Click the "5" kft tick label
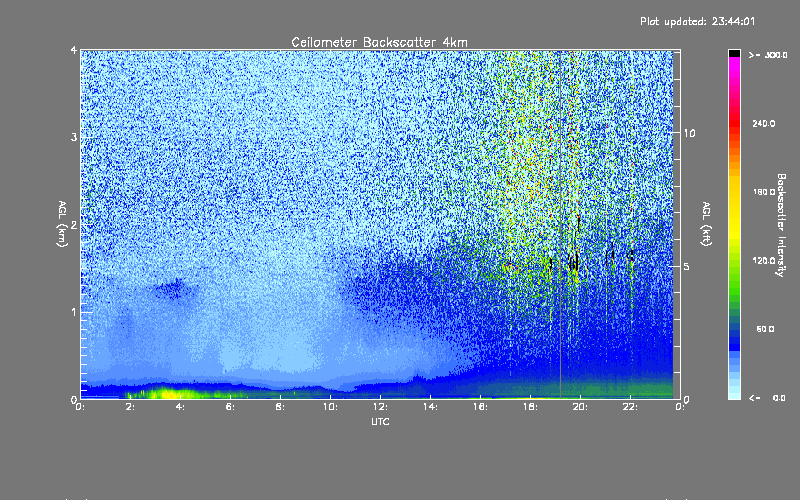The width and height of the screenshot is (800, 500). pos(686,266)
